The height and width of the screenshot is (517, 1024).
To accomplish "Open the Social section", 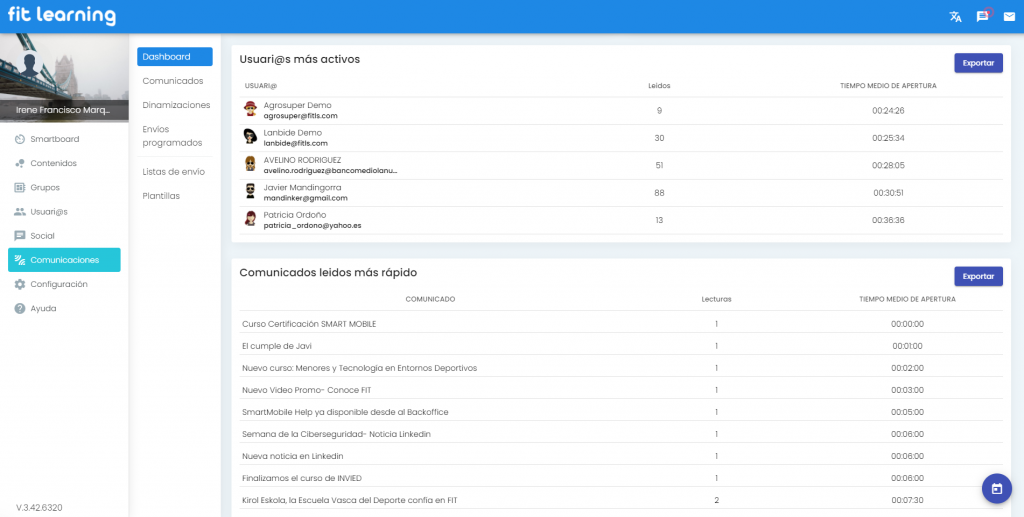I will pyautogui.click(x=42, y=236).
